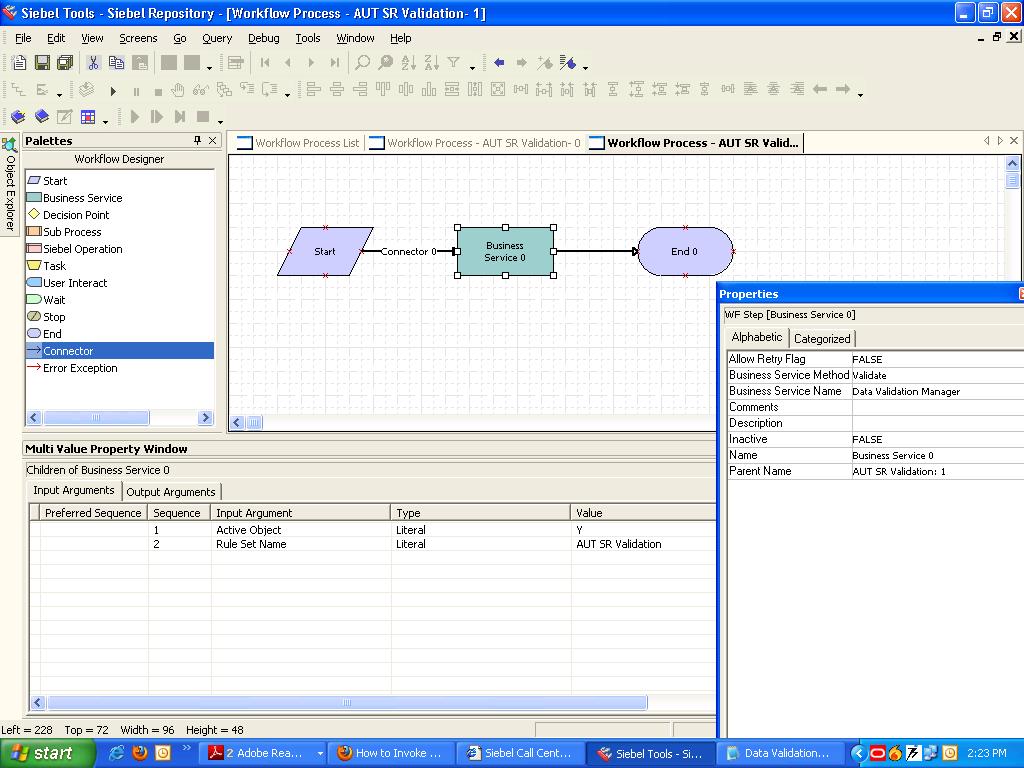Select the Output Arguments tab

coord(170,492)
